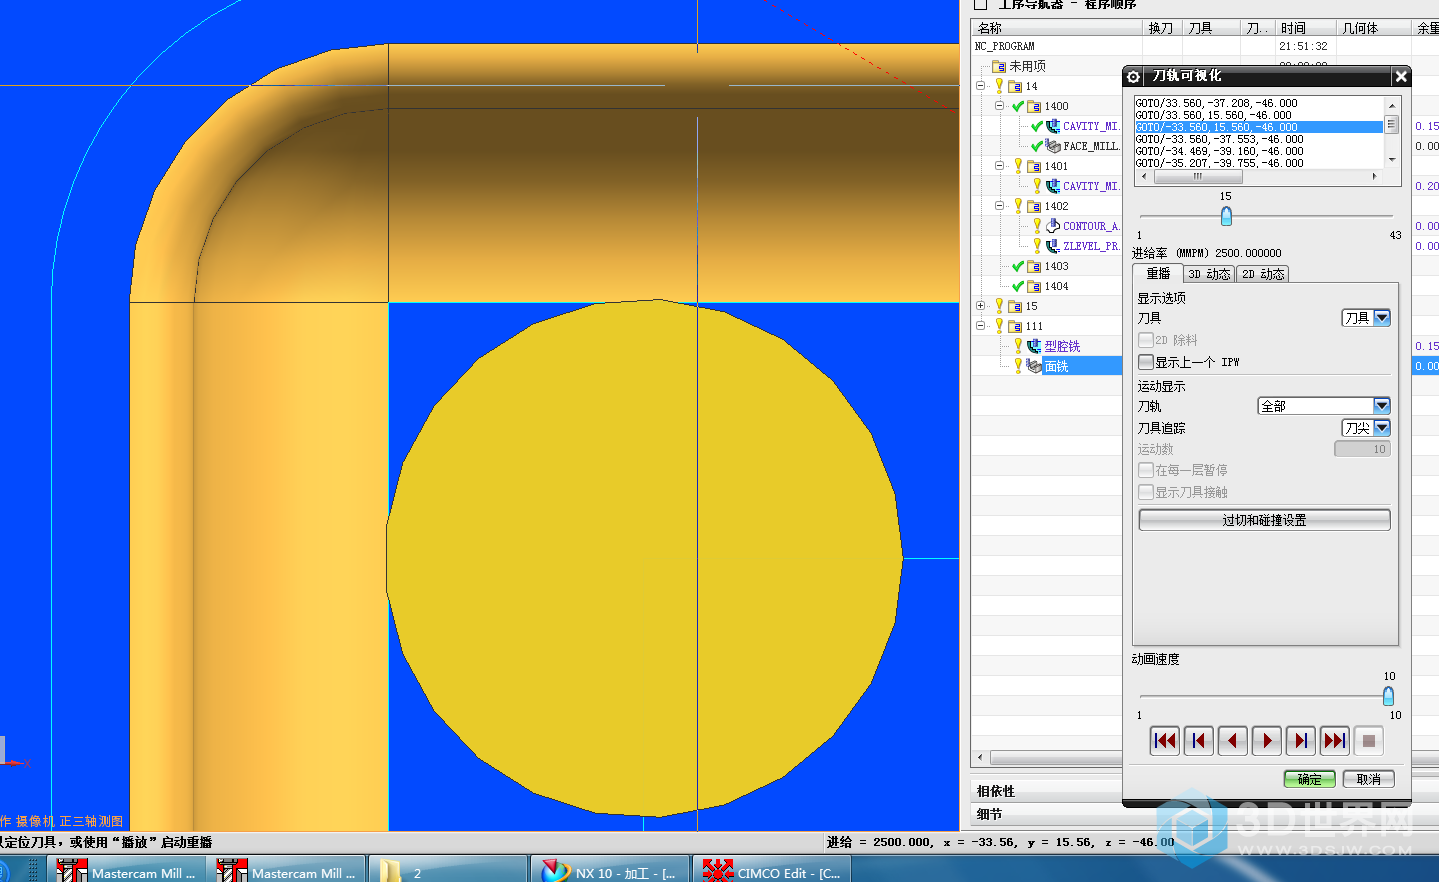Viewport: 1439px width, 882px height.
Task: Open the 刀具追踪 dropdown
Action: [1366, 428]
